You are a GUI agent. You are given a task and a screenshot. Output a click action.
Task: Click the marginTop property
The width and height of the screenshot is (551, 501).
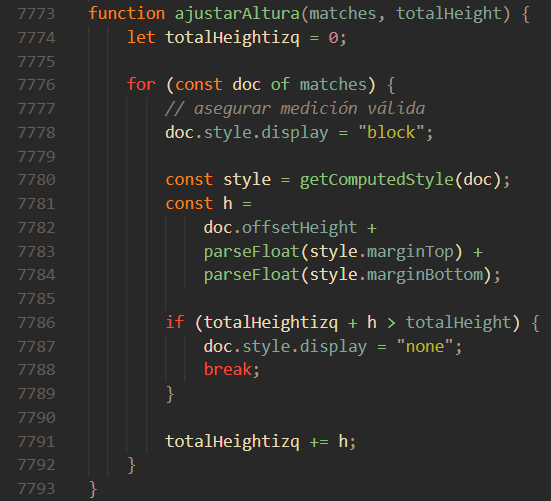[410, 252]
